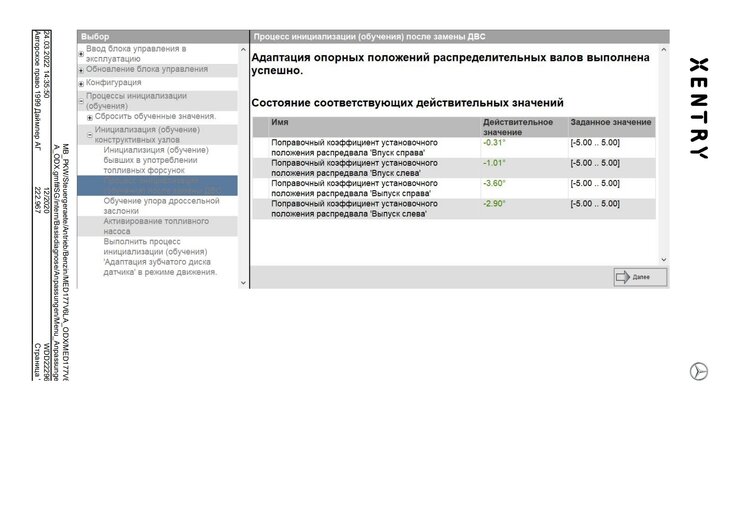Click scroll-up arrow of the results pane
Viewport: 739px width, 512px height.
[x=664, y=49]
